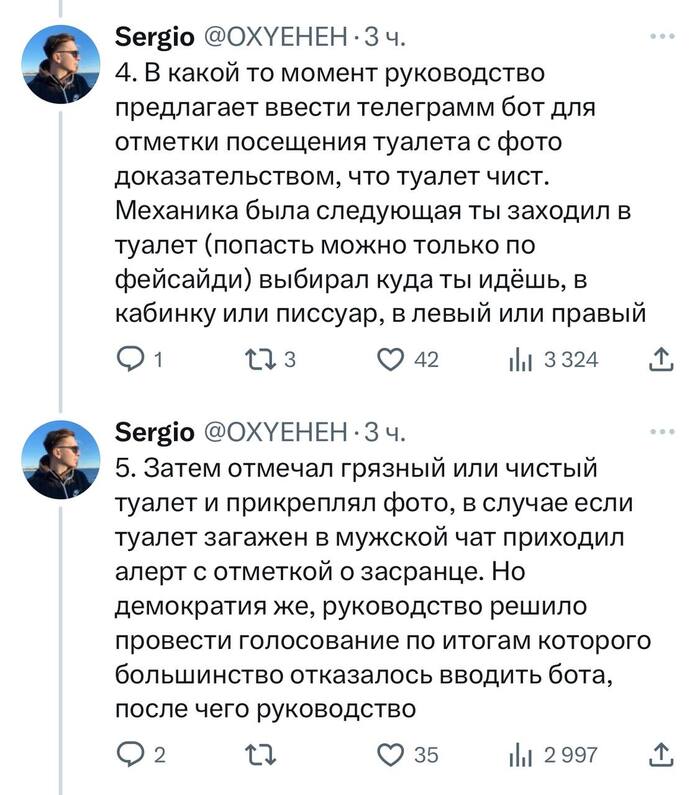Open the more options menu on second tweet
The image size is (700, 795).
pyautogui.click(x=661, y=432)
